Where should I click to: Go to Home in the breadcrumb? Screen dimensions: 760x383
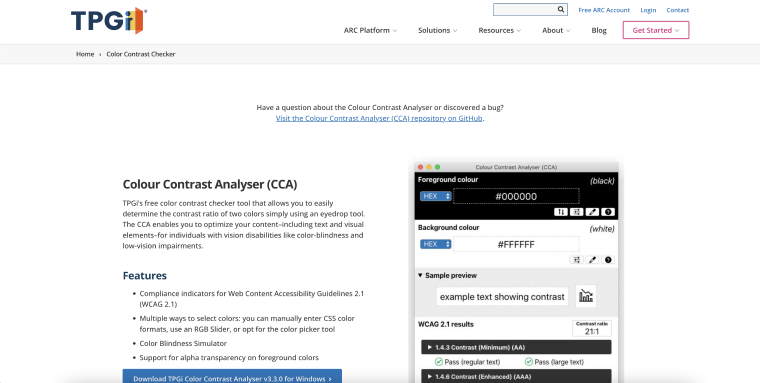tap(85, 54)
